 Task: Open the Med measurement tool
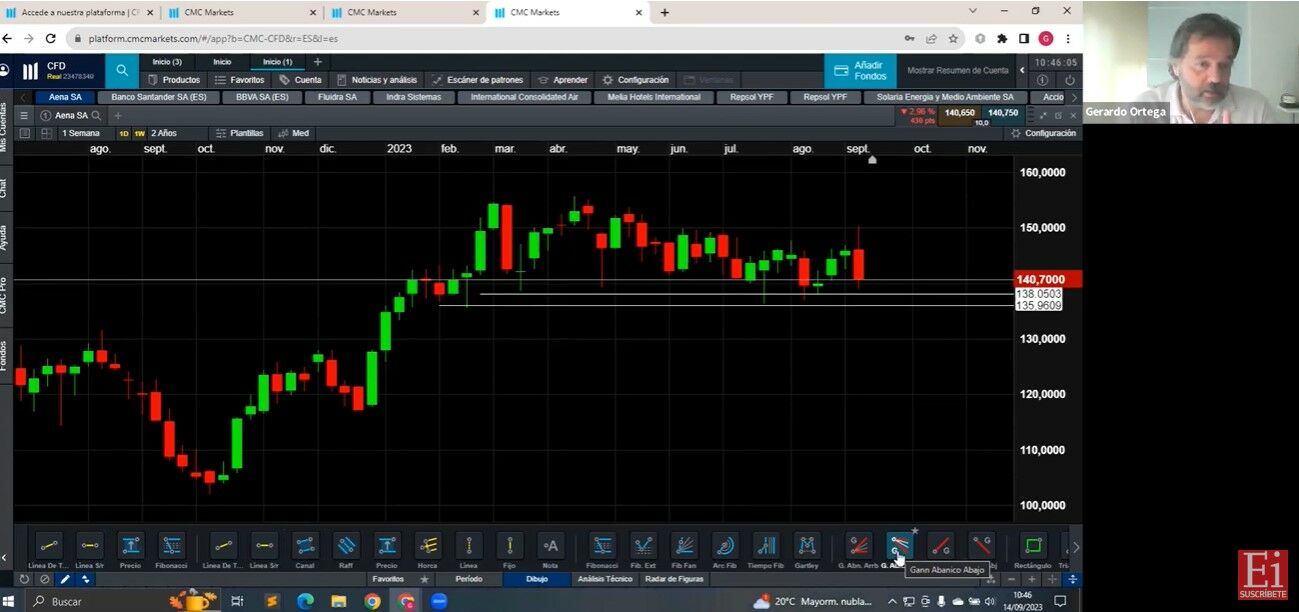click(x=294, y=133)
